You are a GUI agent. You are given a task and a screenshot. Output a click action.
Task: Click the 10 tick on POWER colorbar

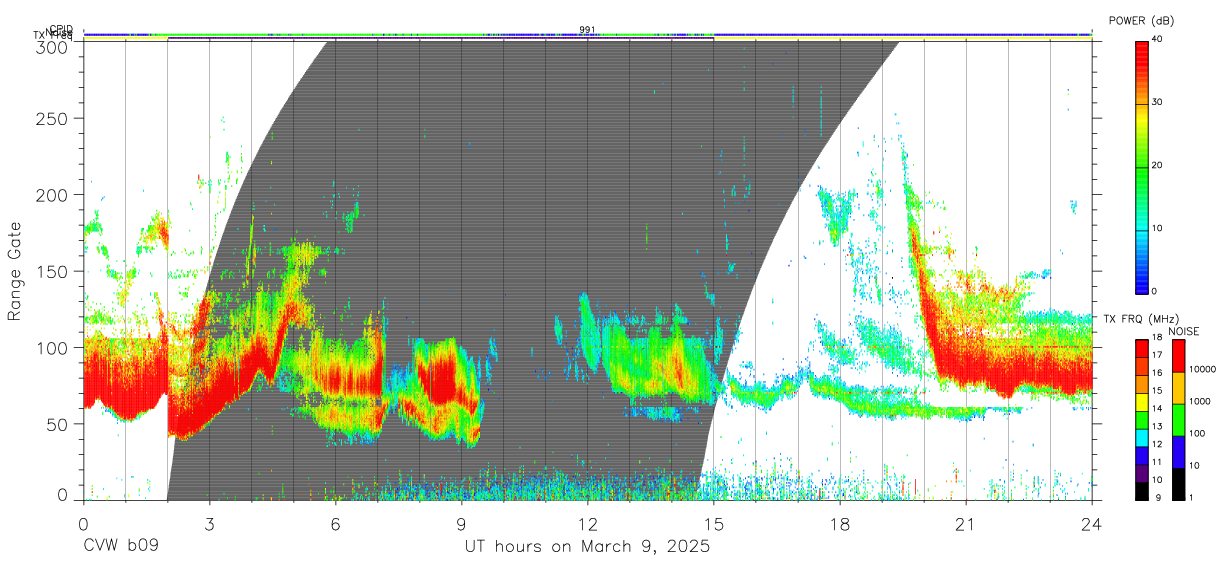click(x=1158, y=228)
